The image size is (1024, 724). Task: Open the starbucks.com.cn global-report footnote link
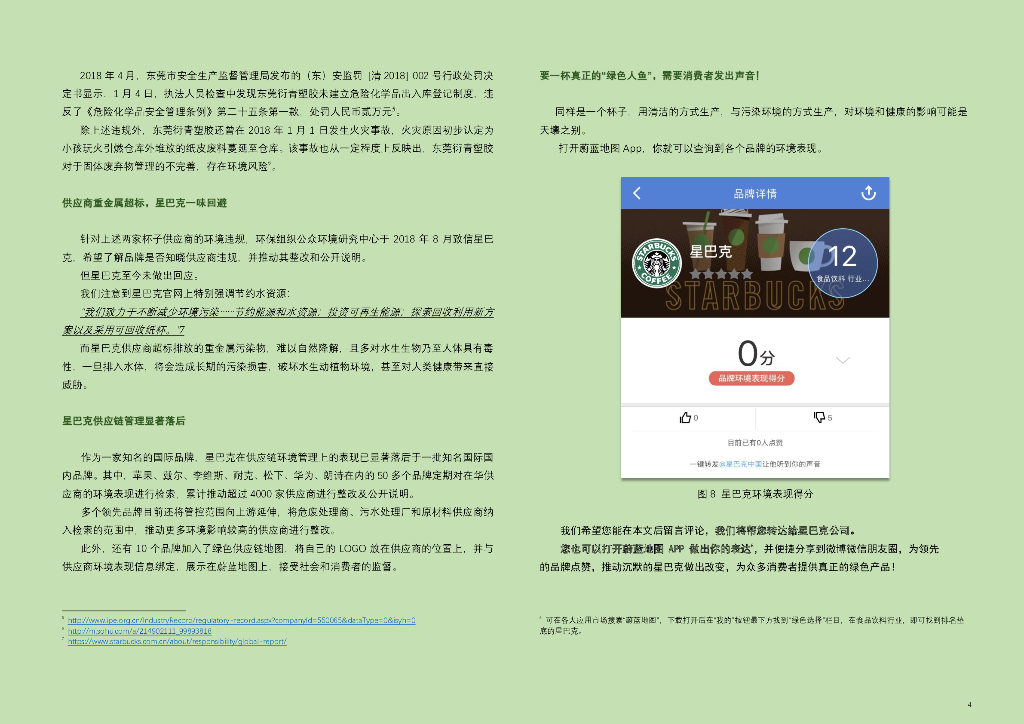177,641
